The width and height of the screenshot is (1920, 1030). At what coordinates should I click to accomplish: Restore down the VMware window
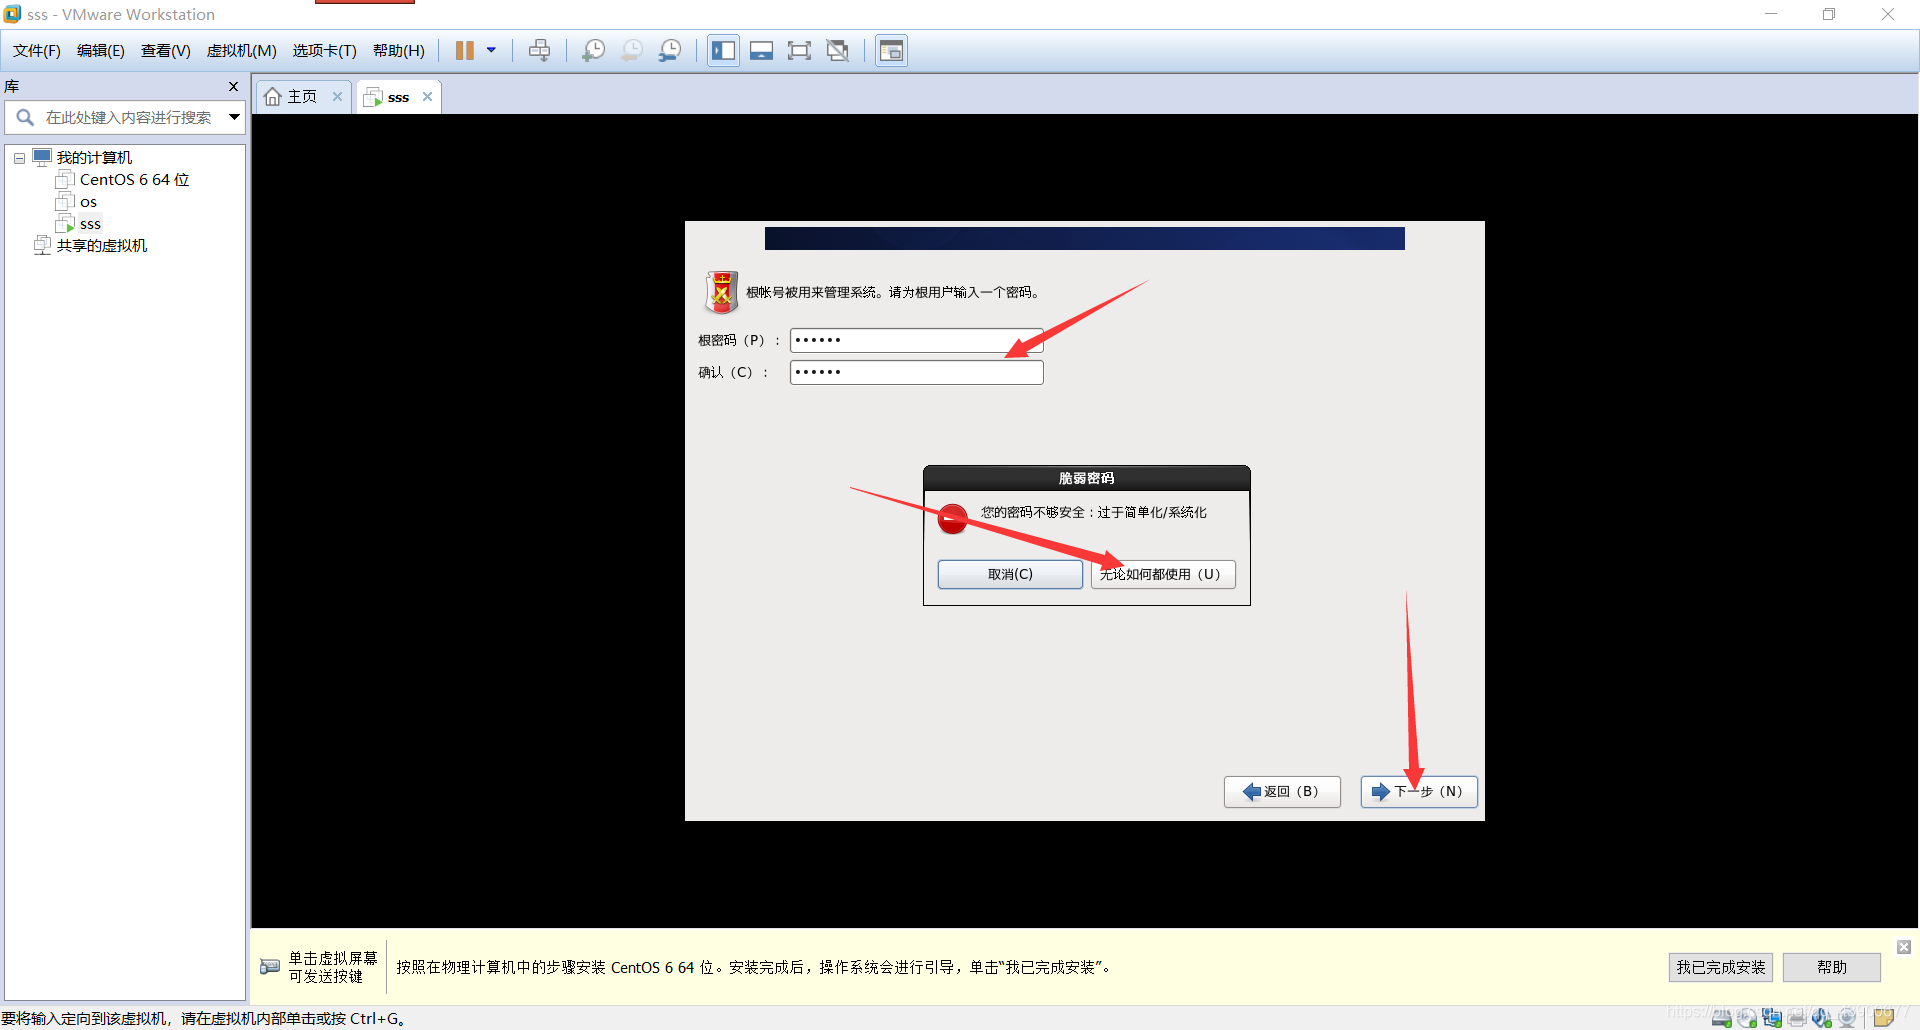(1829, 14)
